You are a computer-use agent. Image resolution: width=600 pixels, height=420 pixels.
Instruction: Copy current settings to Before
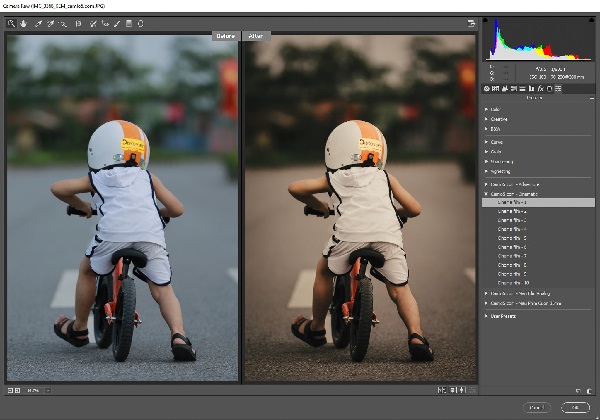click(x=462, y=390)
